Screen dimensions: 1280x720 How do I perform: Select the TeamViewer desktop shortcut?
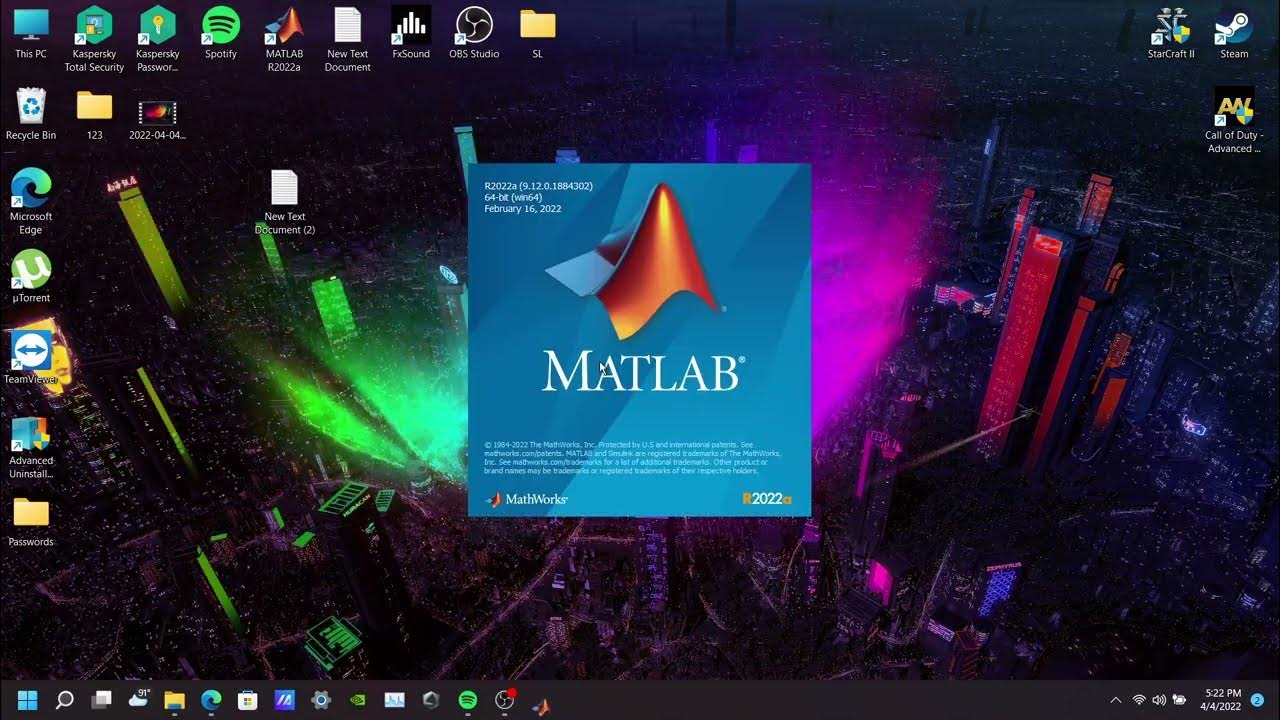pos(31,358)
